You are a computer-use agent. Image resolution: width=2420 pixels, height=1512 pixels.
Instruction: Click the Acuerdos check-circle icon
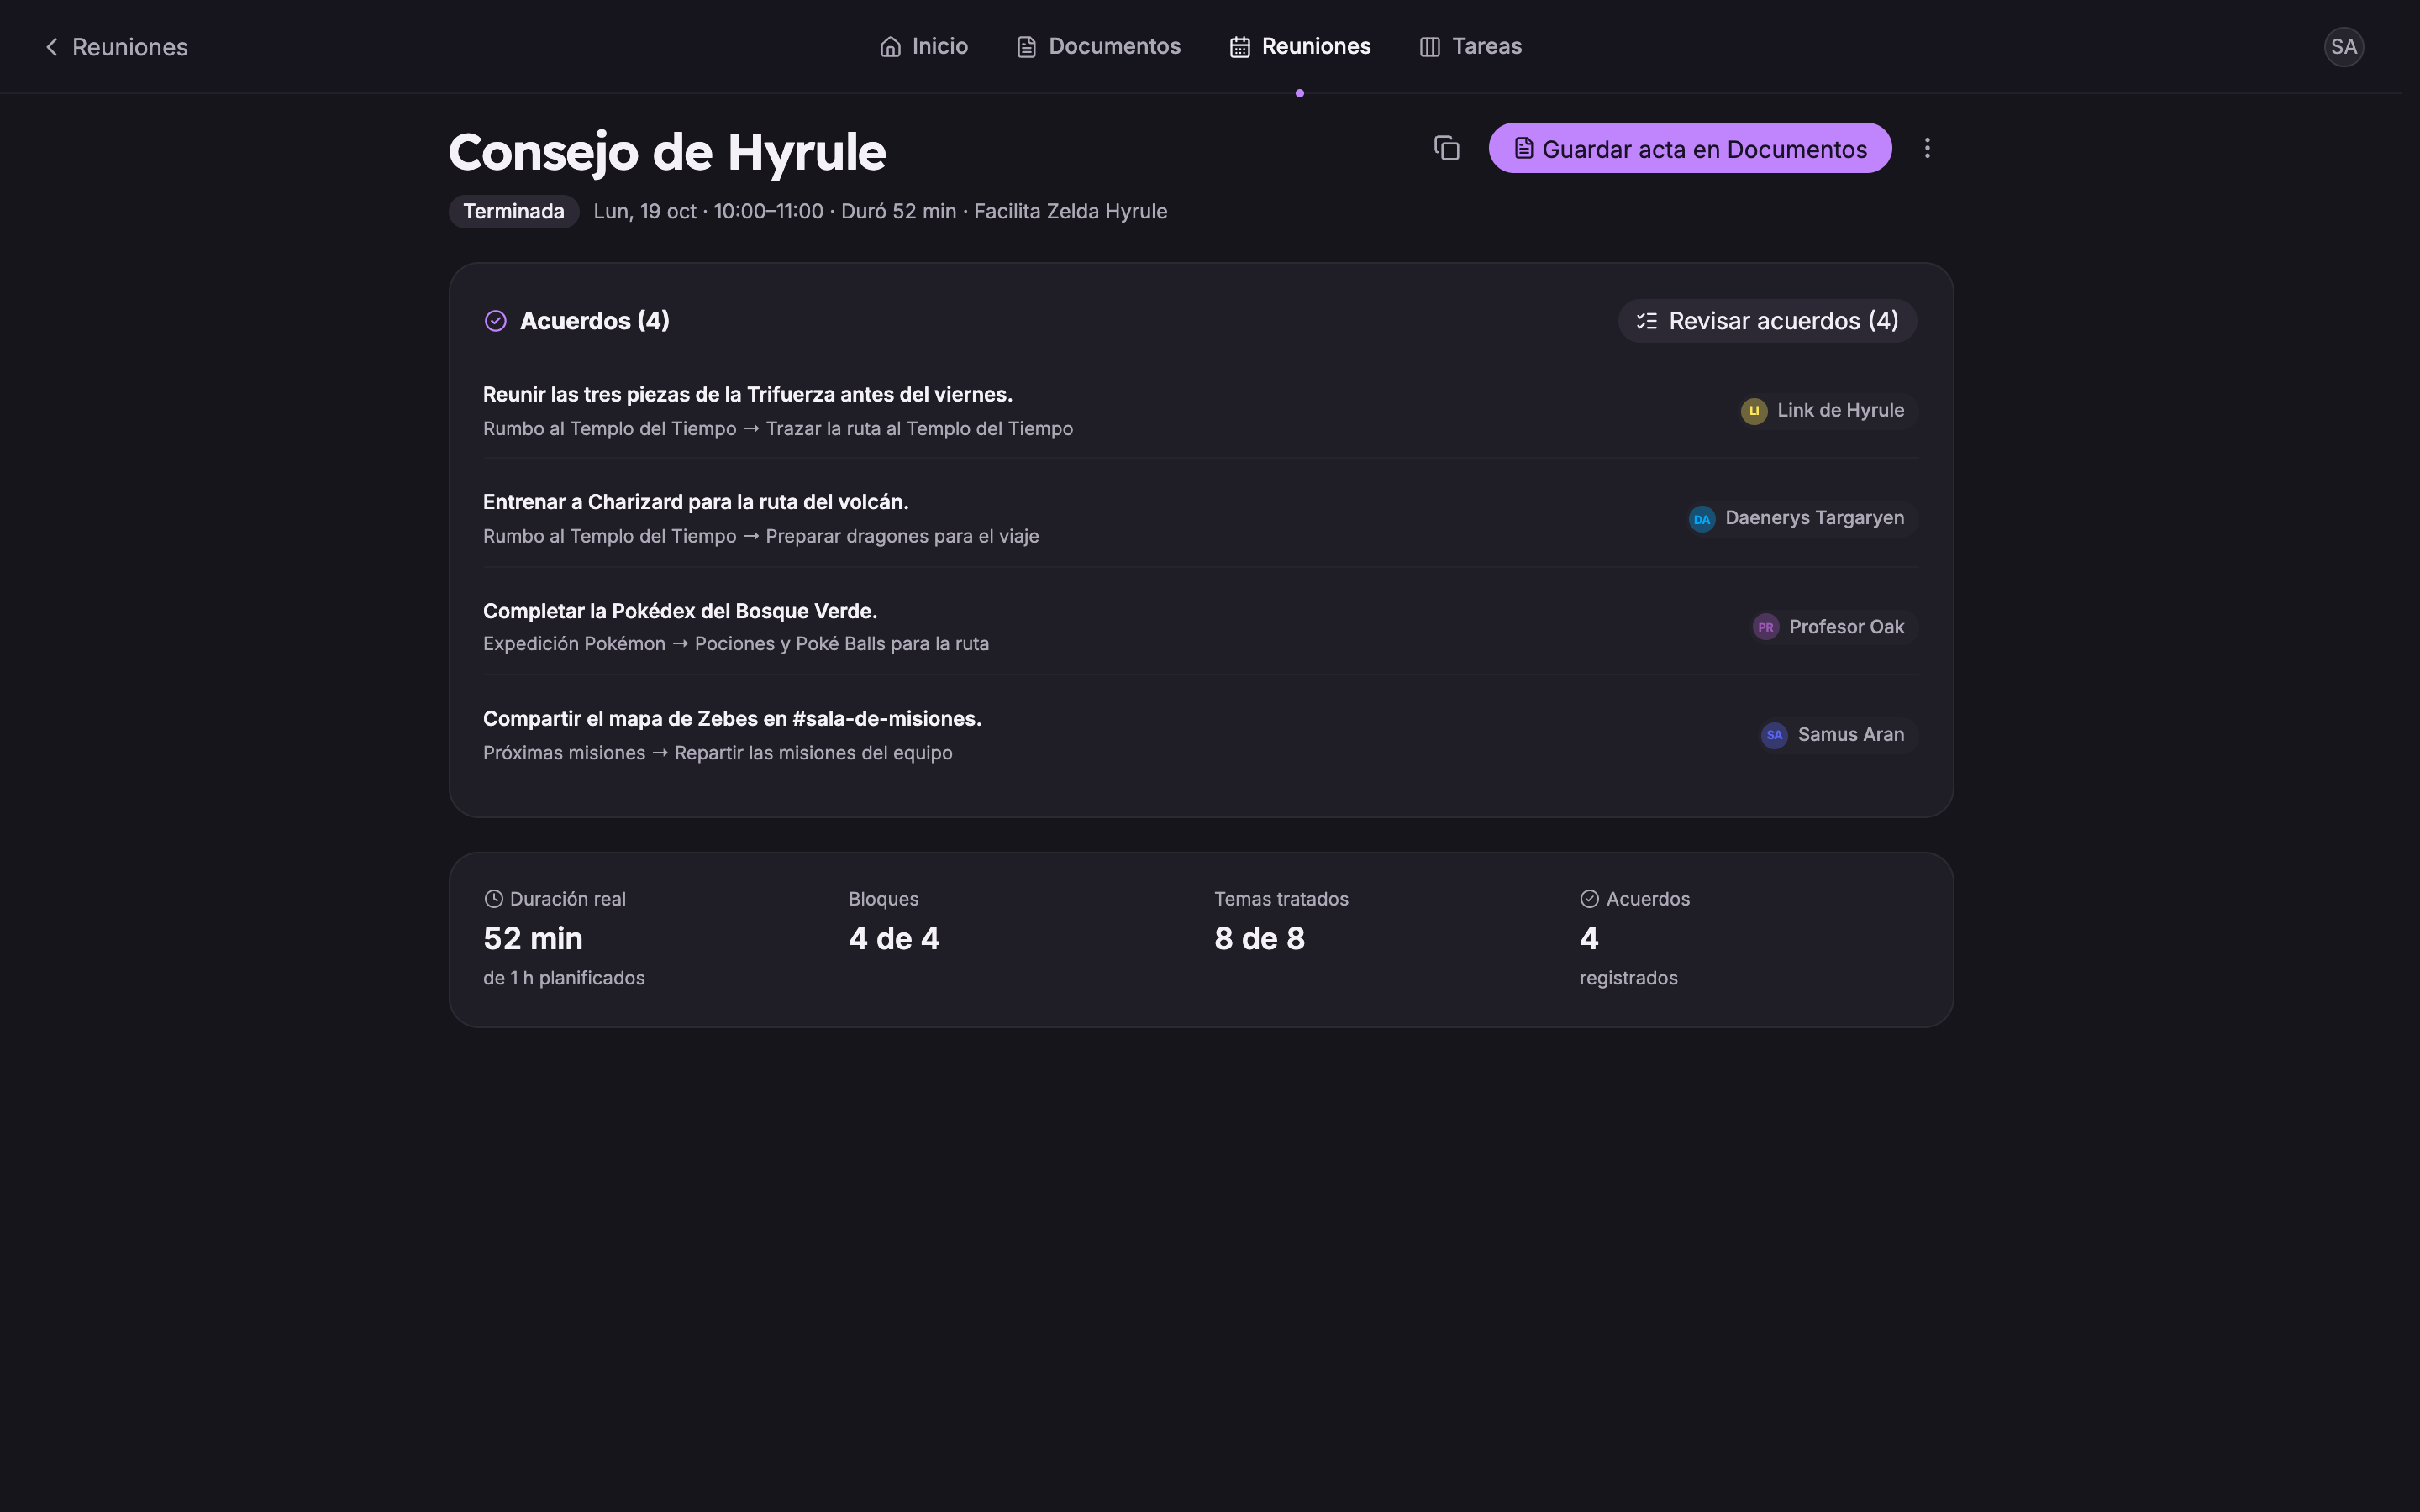495,321
